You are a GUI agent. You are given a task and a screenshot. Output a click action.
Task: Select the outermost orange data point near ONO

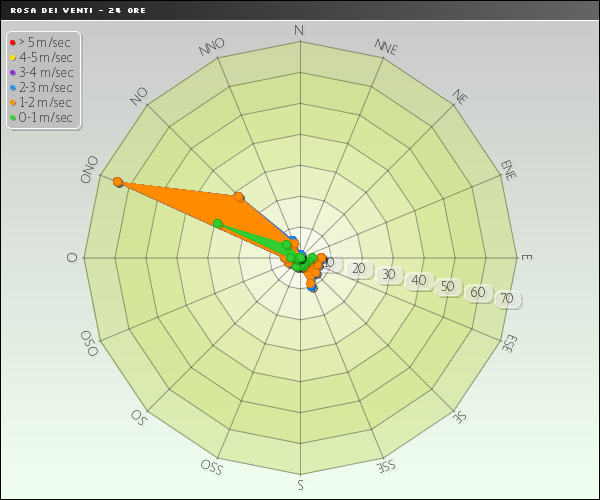click(x=118, y=182)
